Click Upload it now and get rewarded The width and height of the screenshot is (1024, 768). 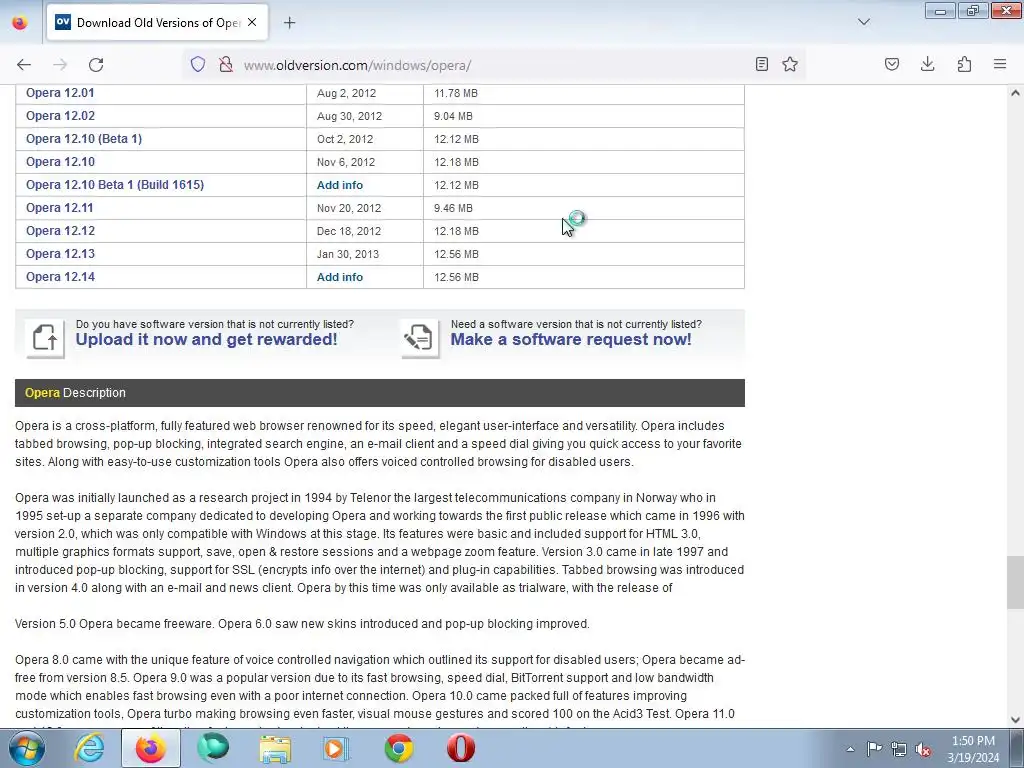[x=206, y=340]
